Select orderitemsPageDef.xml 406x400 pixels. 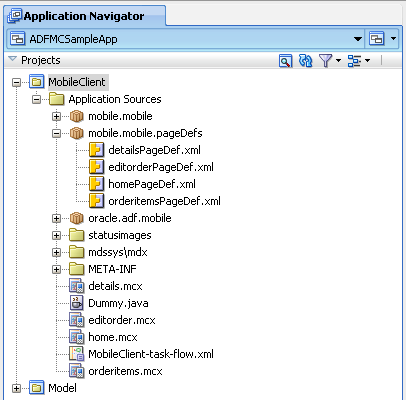click(164, 201)
